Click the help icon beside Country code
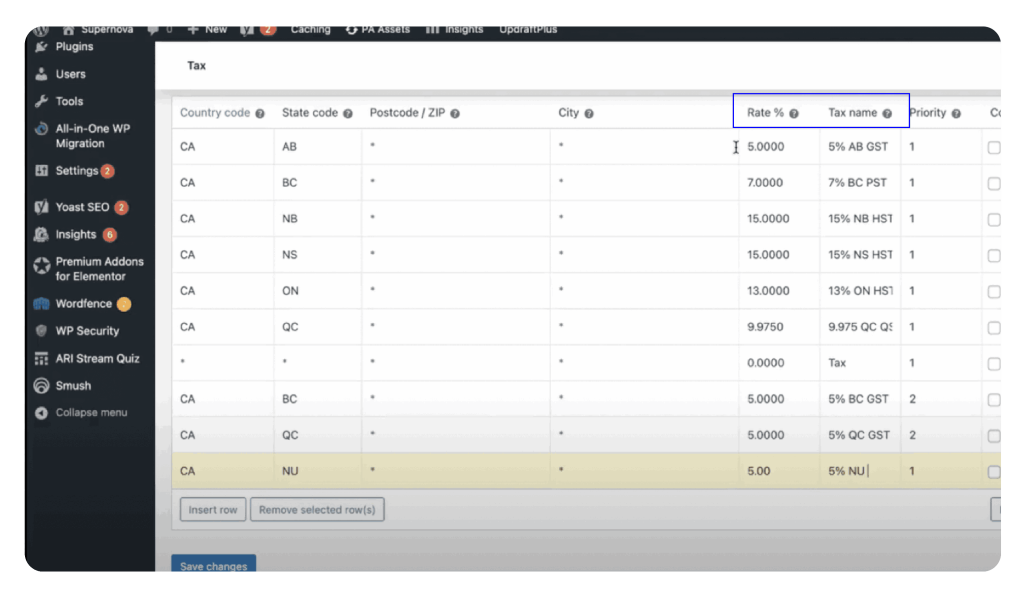 260,114
